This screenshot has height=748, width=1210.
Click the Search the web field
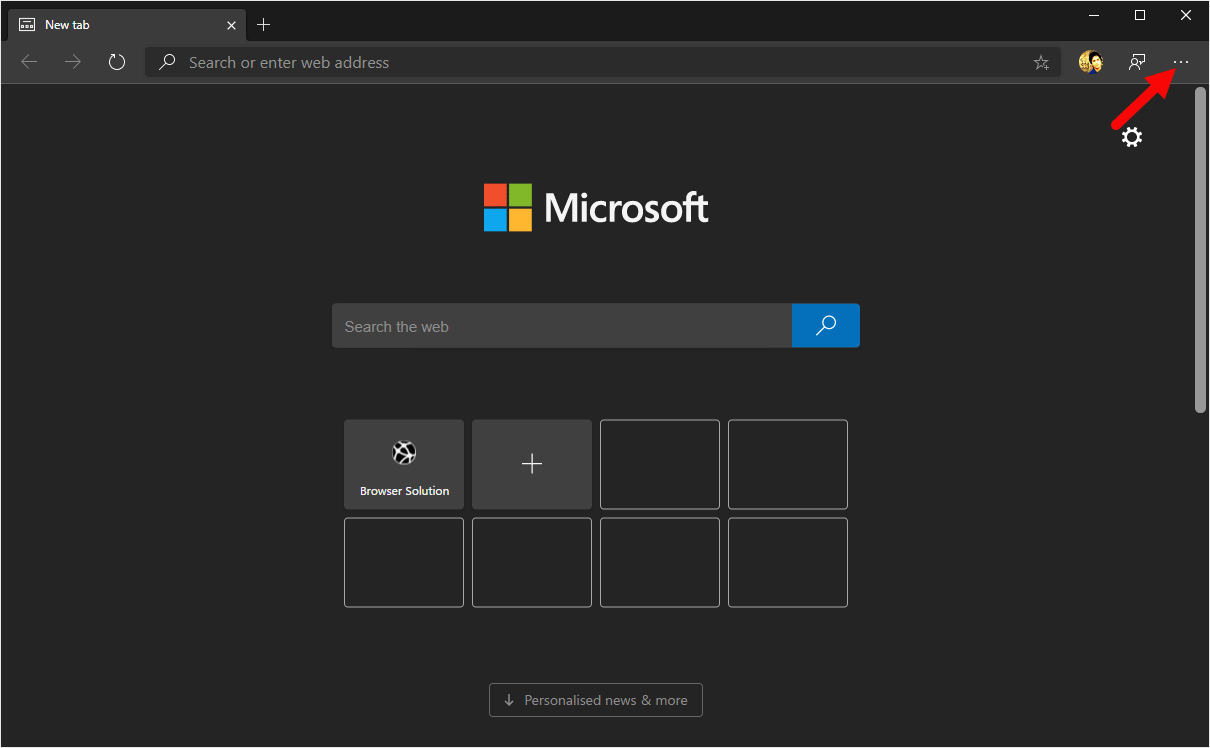pos(562,326)
